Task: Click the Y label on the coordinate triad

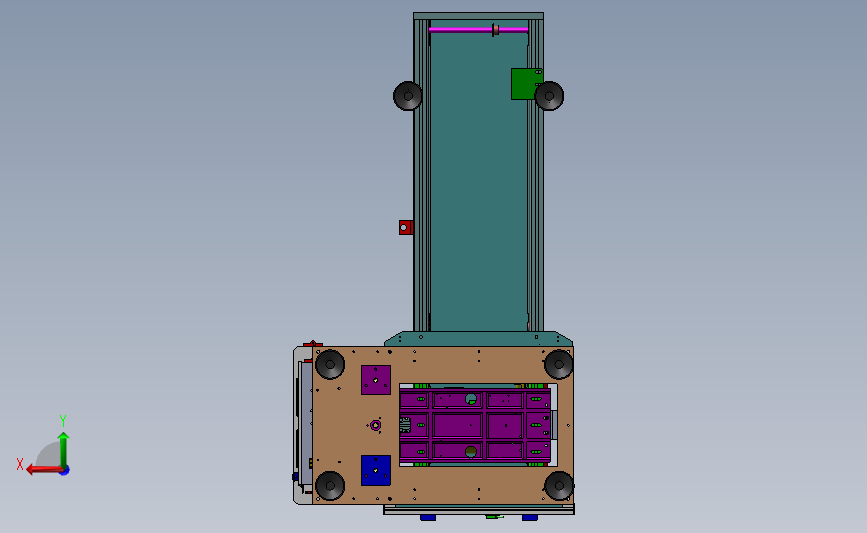Action: (x=63, y=421)
